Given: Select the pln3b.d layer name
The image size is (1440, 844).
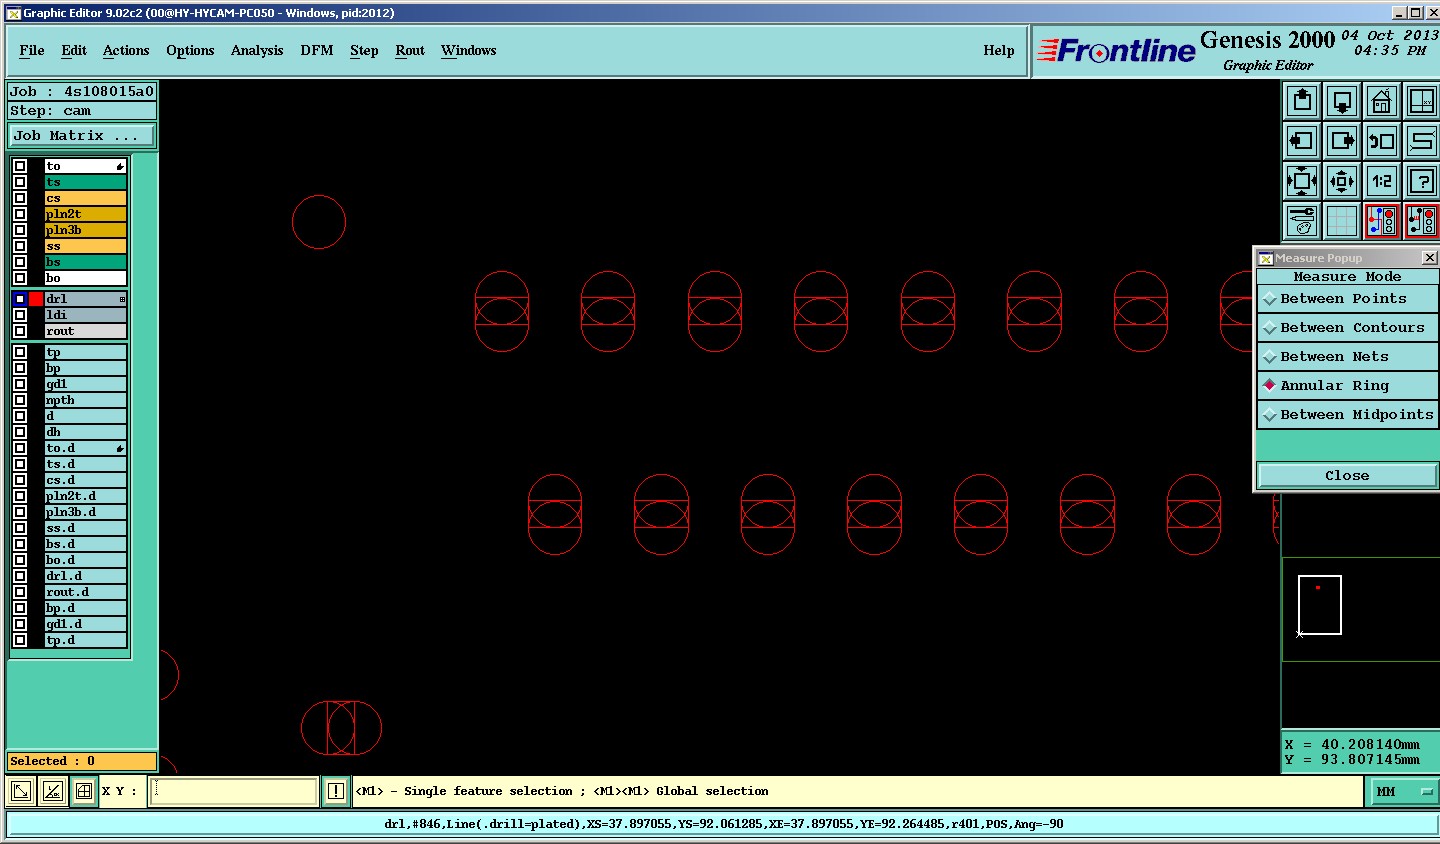Looking at the screenshot, I should point(86,512).
